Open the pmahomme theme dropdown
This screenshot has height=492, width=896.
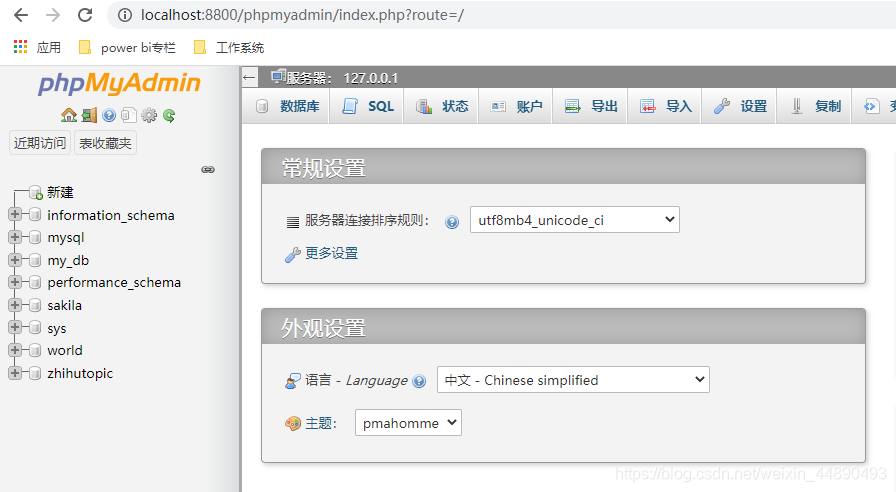coord(408,423)
